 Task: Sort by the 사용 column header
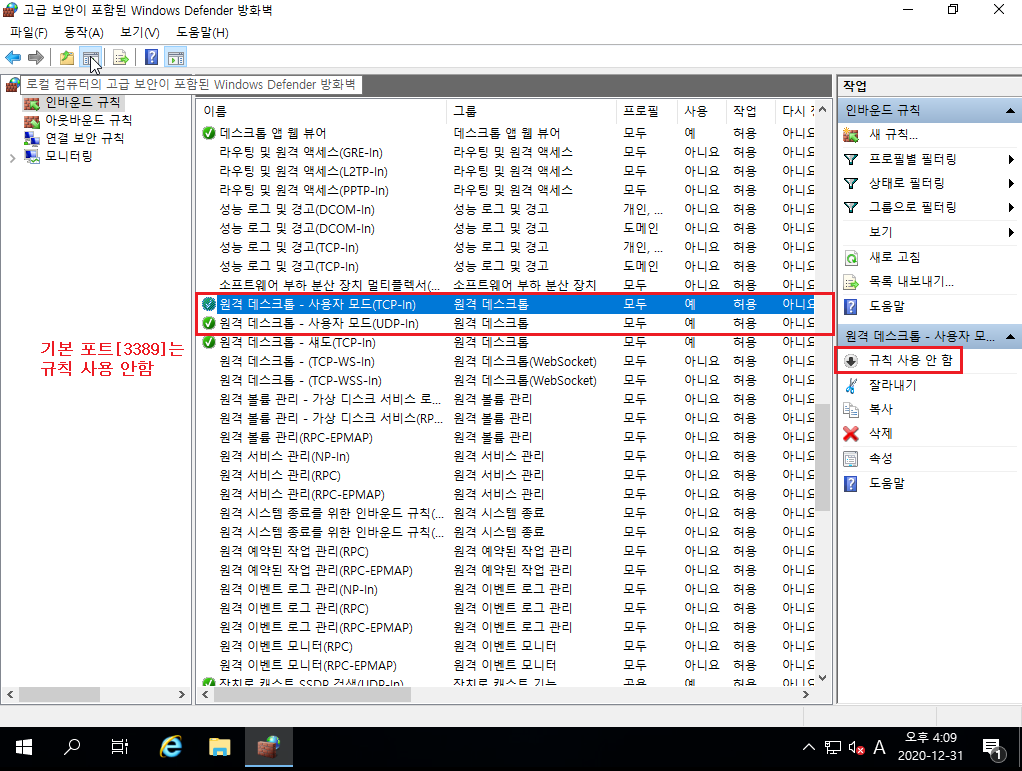click(x=701, y=111)
